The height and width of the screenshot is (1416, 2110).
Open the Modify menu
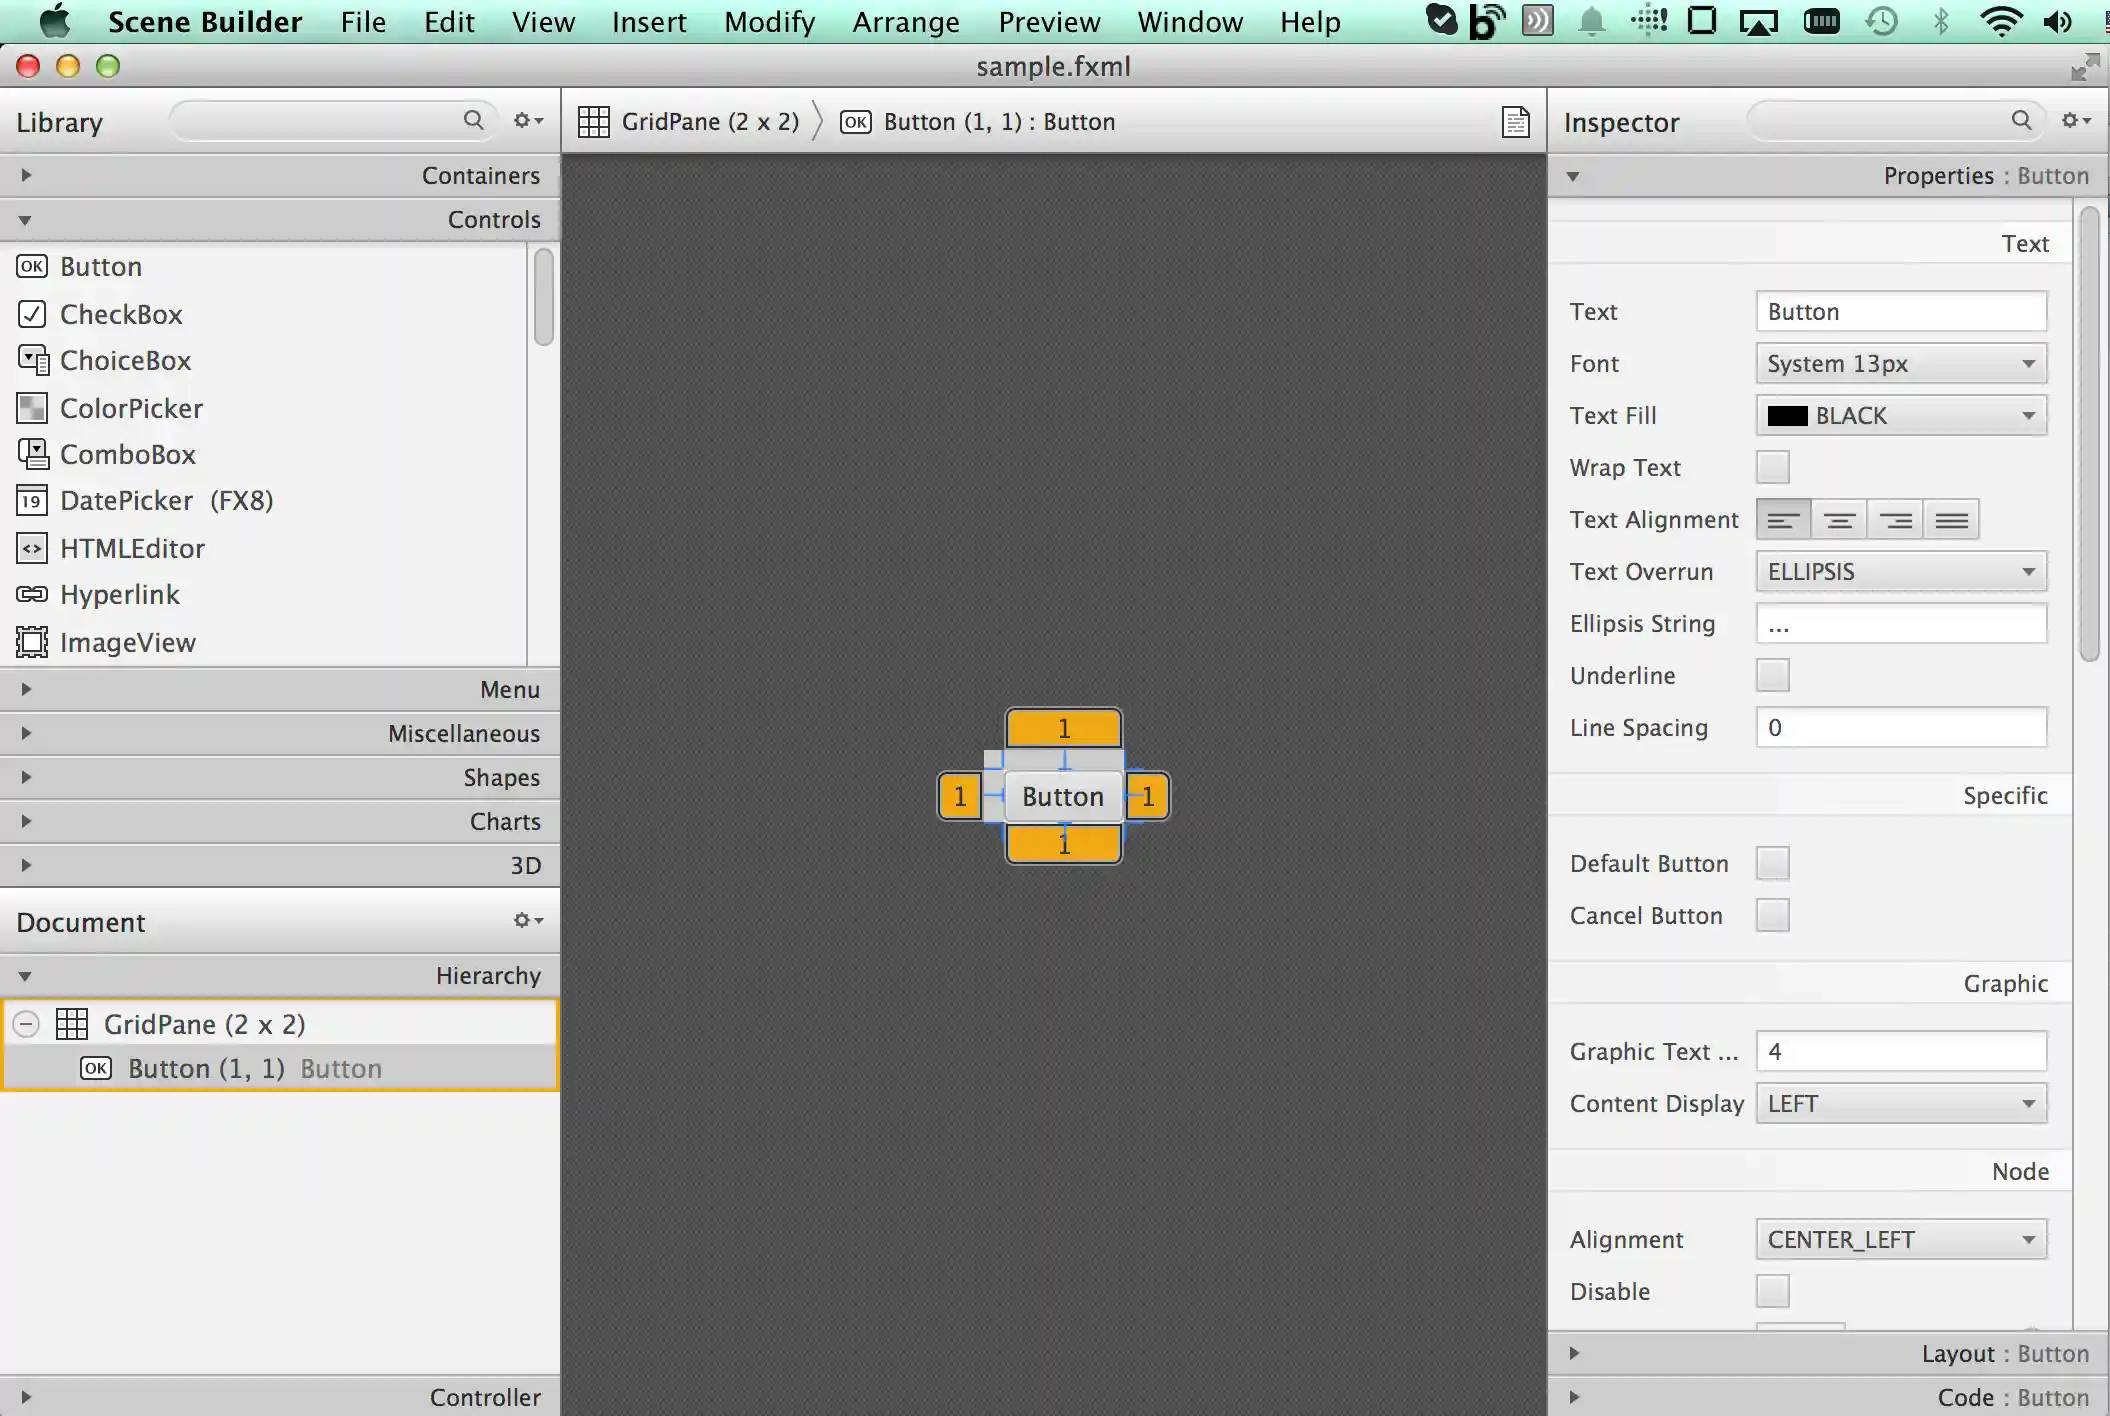pos(769,22)
